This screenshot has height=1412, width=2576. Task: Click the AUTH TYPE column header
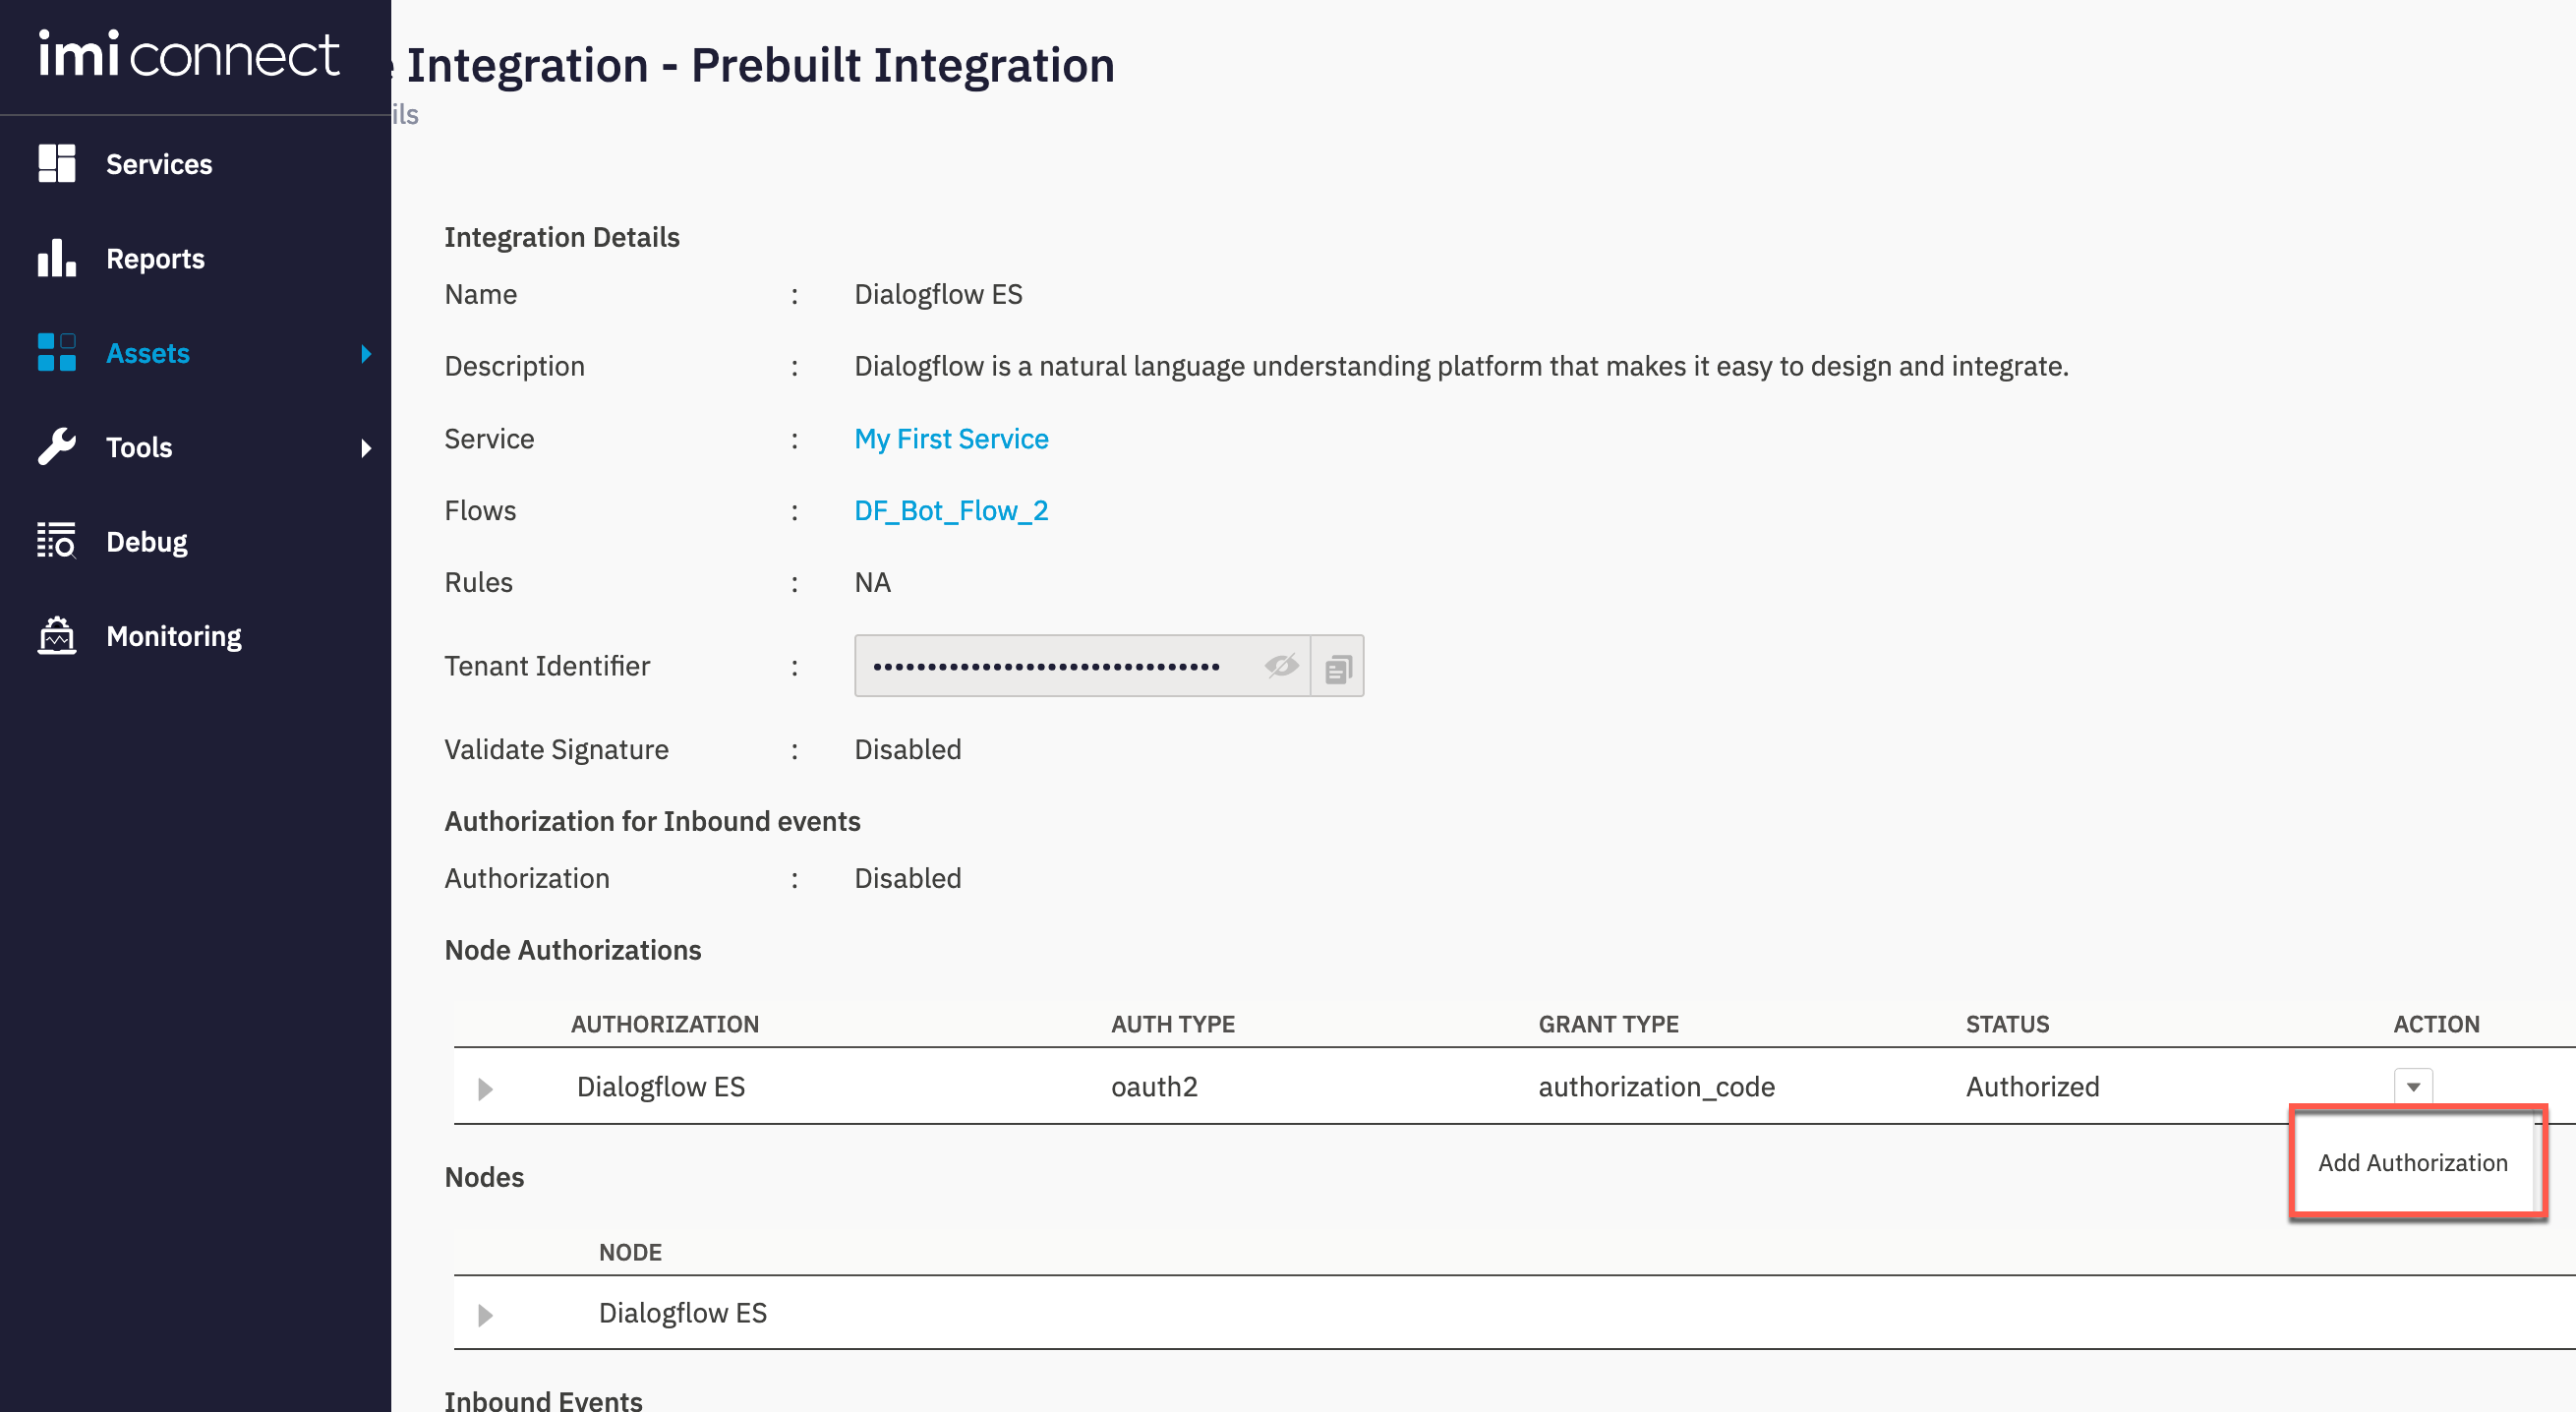pos(1173,1024)
